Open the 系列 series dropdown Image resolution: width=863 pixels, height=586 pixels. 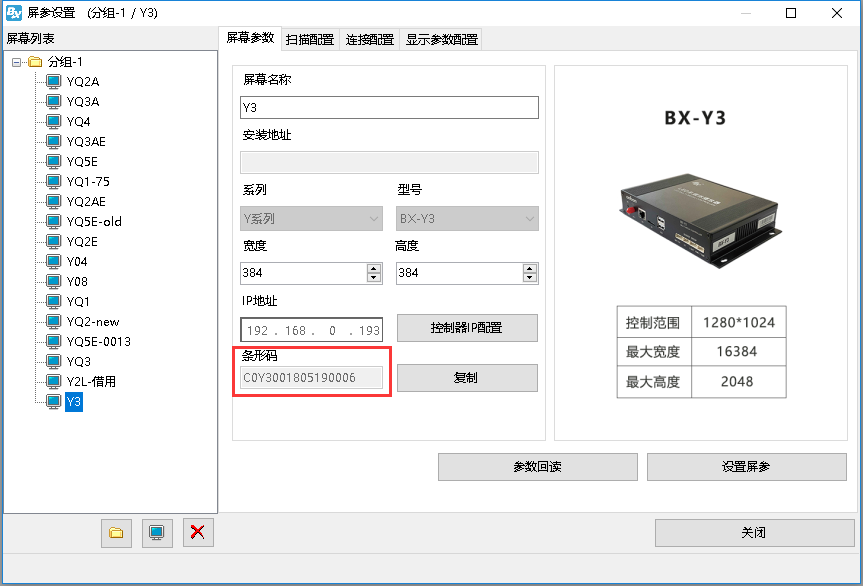(x=311, y=218)
